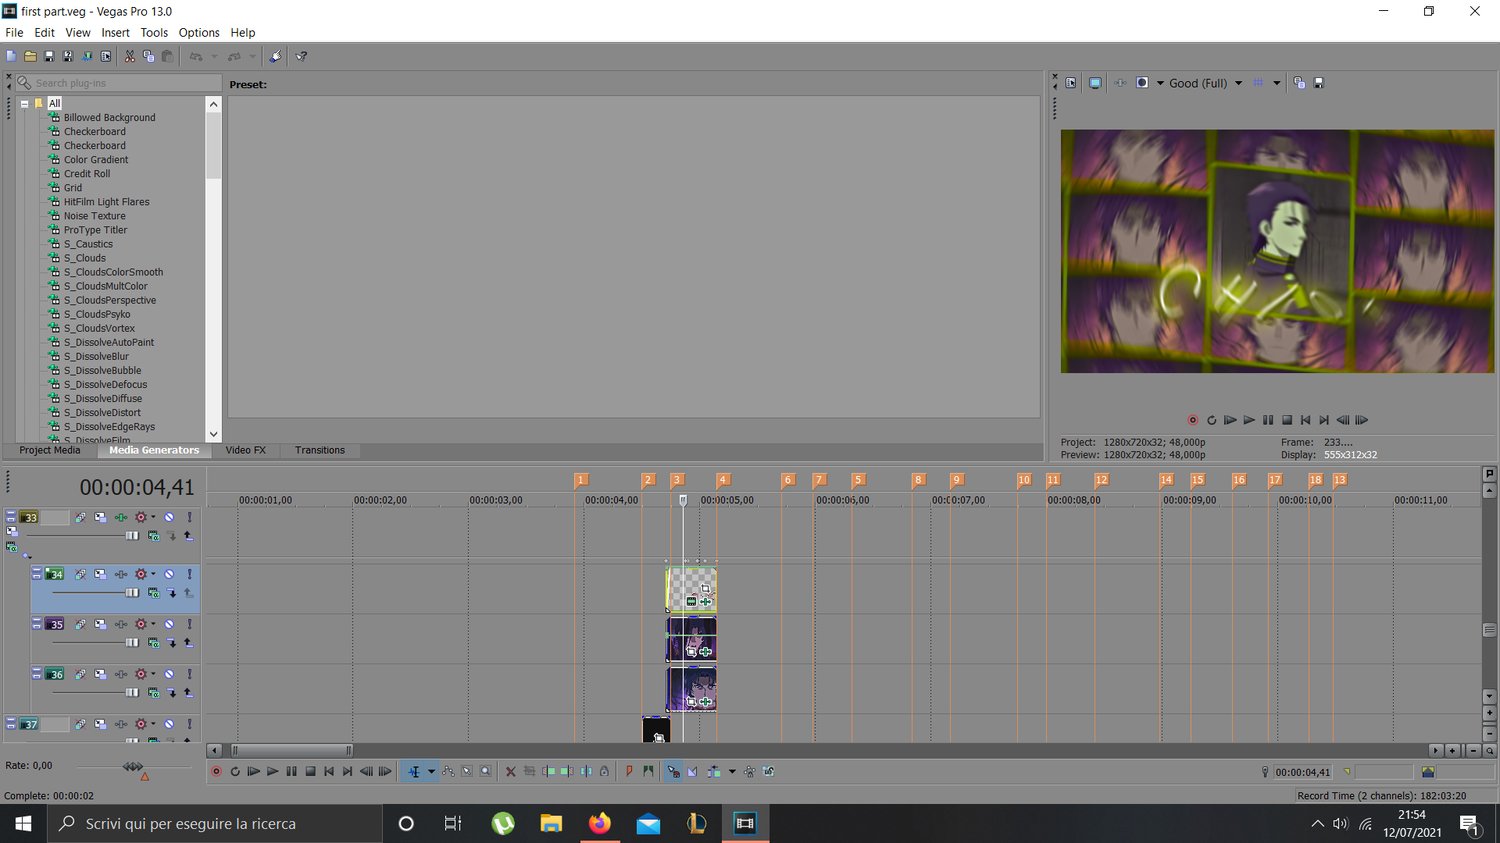The image size is (1500, 843).
Task: Select the Envelope Edit tool
Action: (x=448, y=772)
